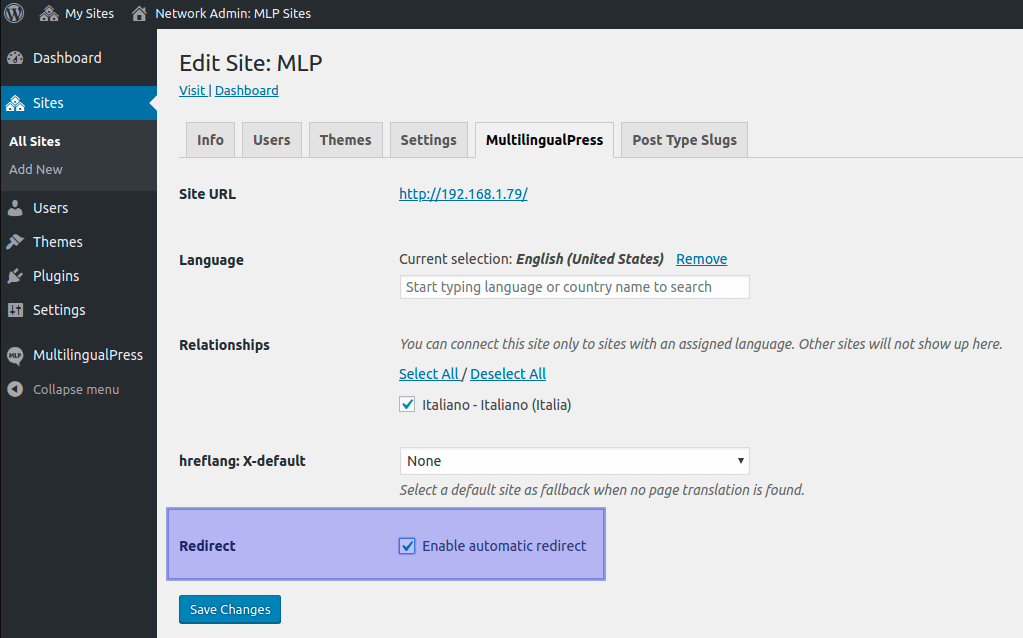Image resolution: width=1023 pixels, height=638 pixels.
Task: Click the 'Select a default site as fallback' hint
Action: click(602, 490)
